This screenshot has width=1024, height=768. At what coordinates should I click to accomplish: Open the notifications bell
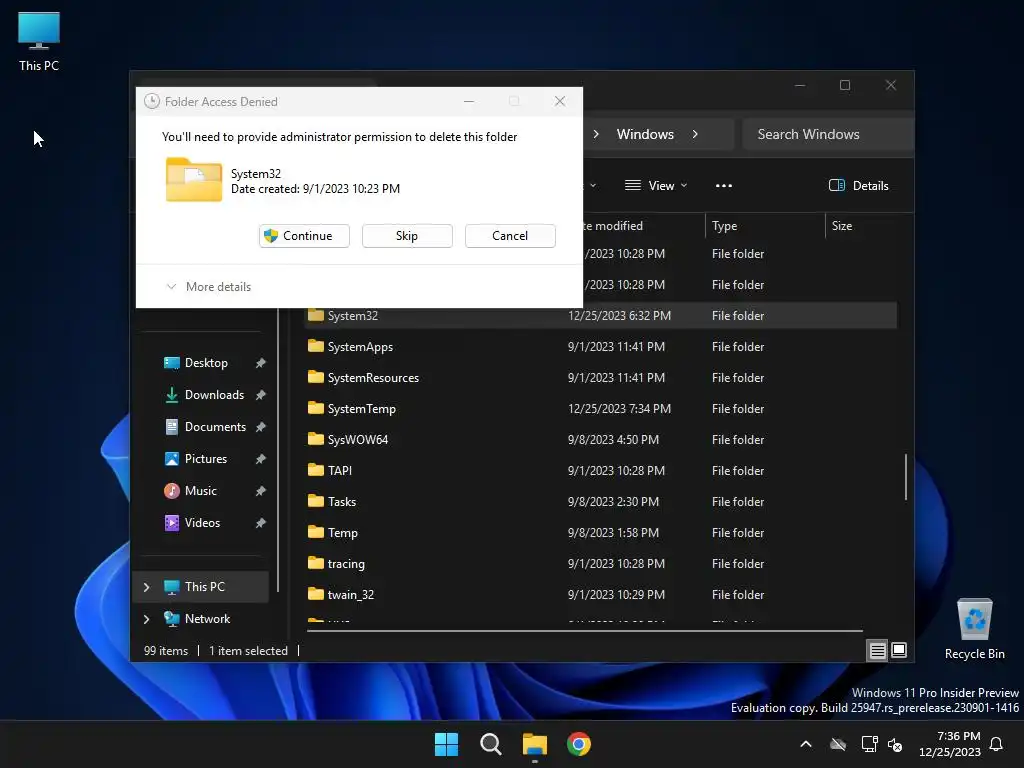click(x=997, y=744)
